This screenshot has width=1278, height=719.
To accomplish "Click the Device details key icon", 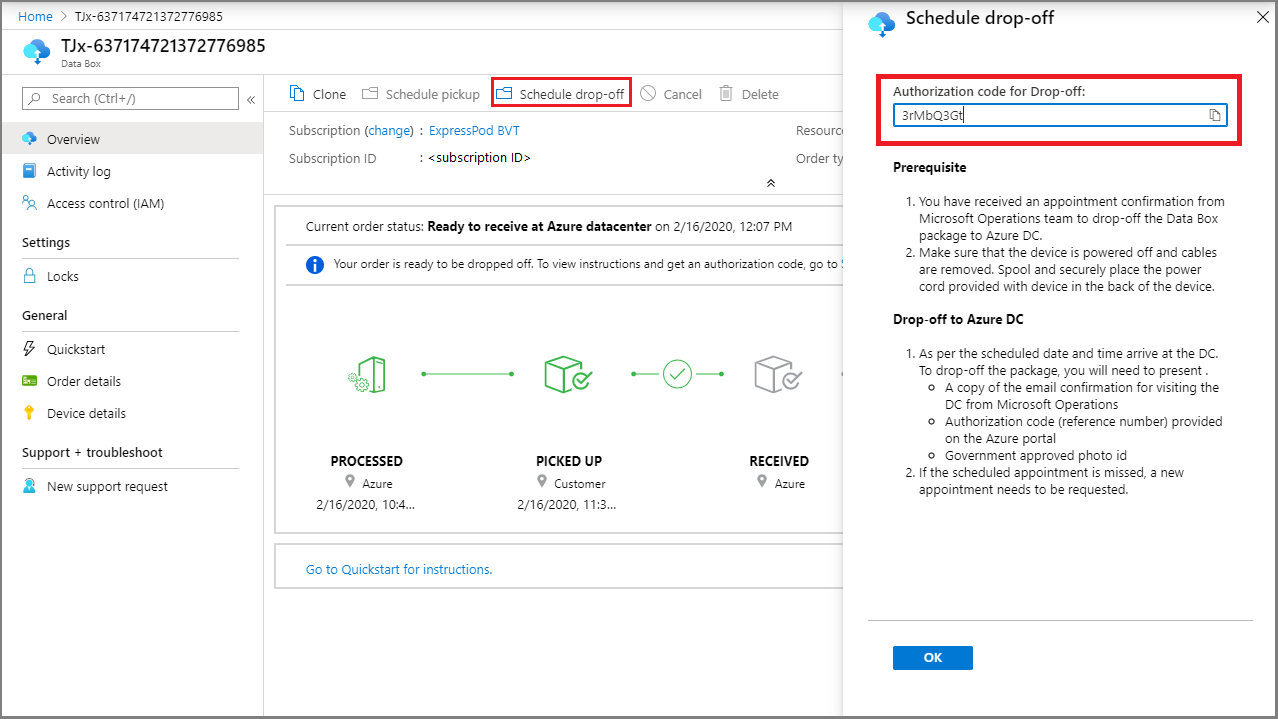I will click(x=29, y=413).
